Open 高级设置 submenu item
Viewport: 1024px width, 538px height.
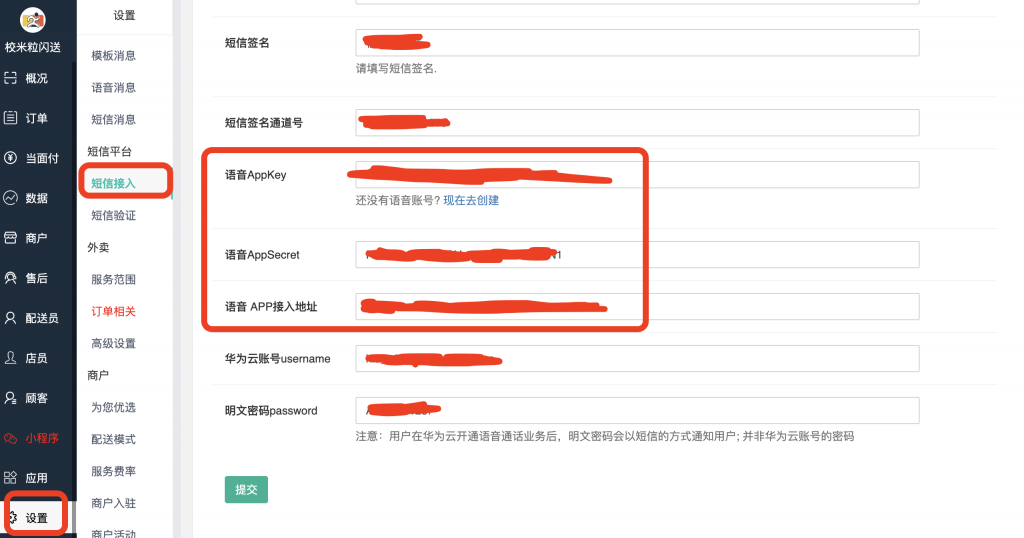[114, 343]
